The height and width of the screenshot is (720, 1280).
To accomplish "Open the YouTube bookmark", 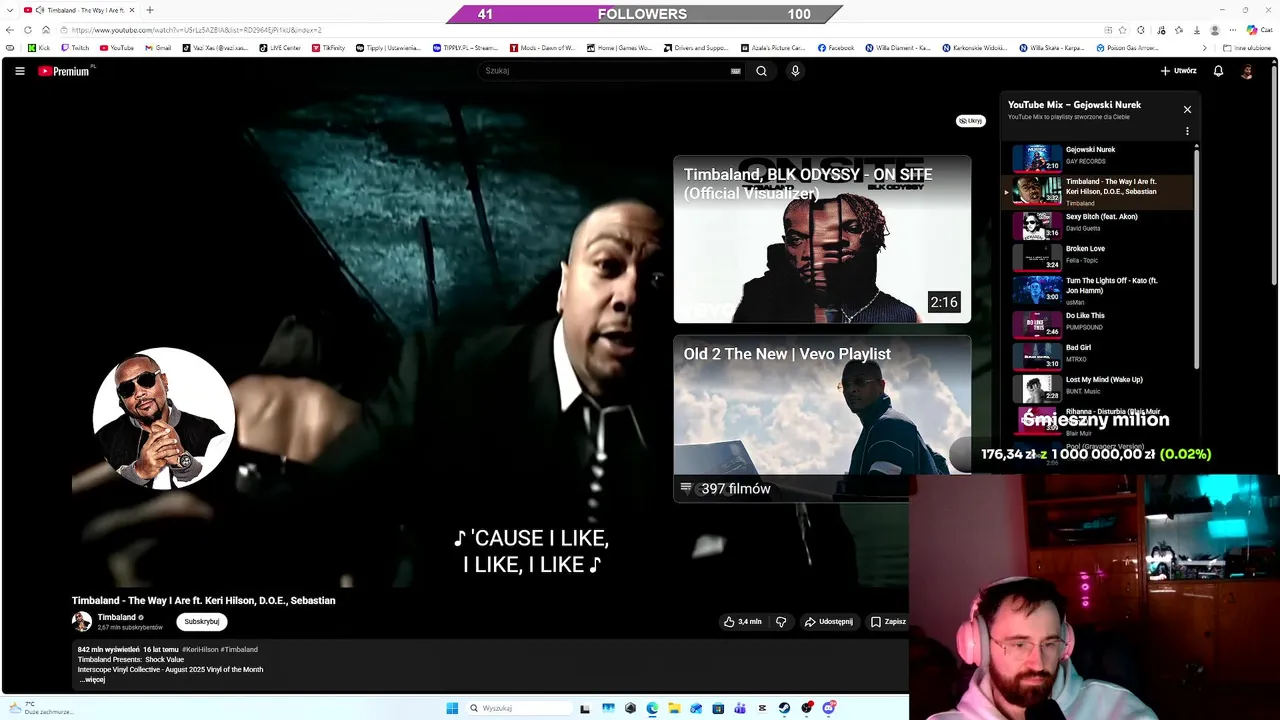I will (117, 48).
